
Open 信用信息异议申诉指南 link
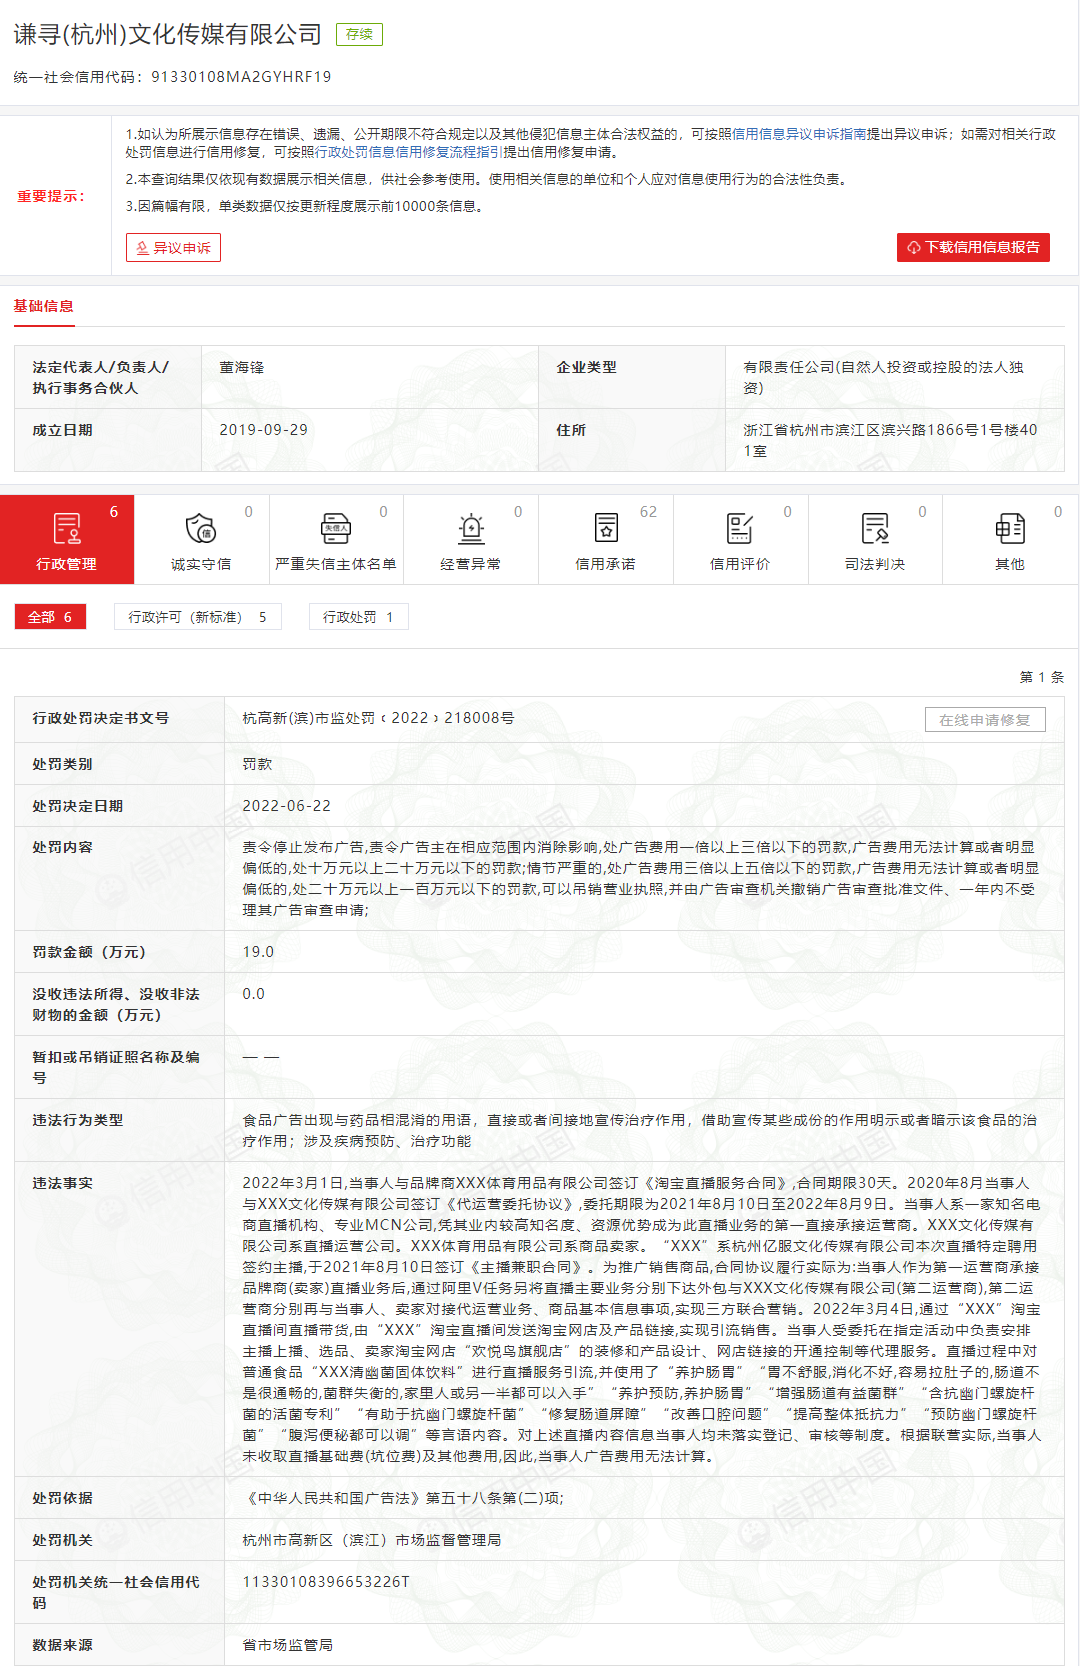(799, 134)
